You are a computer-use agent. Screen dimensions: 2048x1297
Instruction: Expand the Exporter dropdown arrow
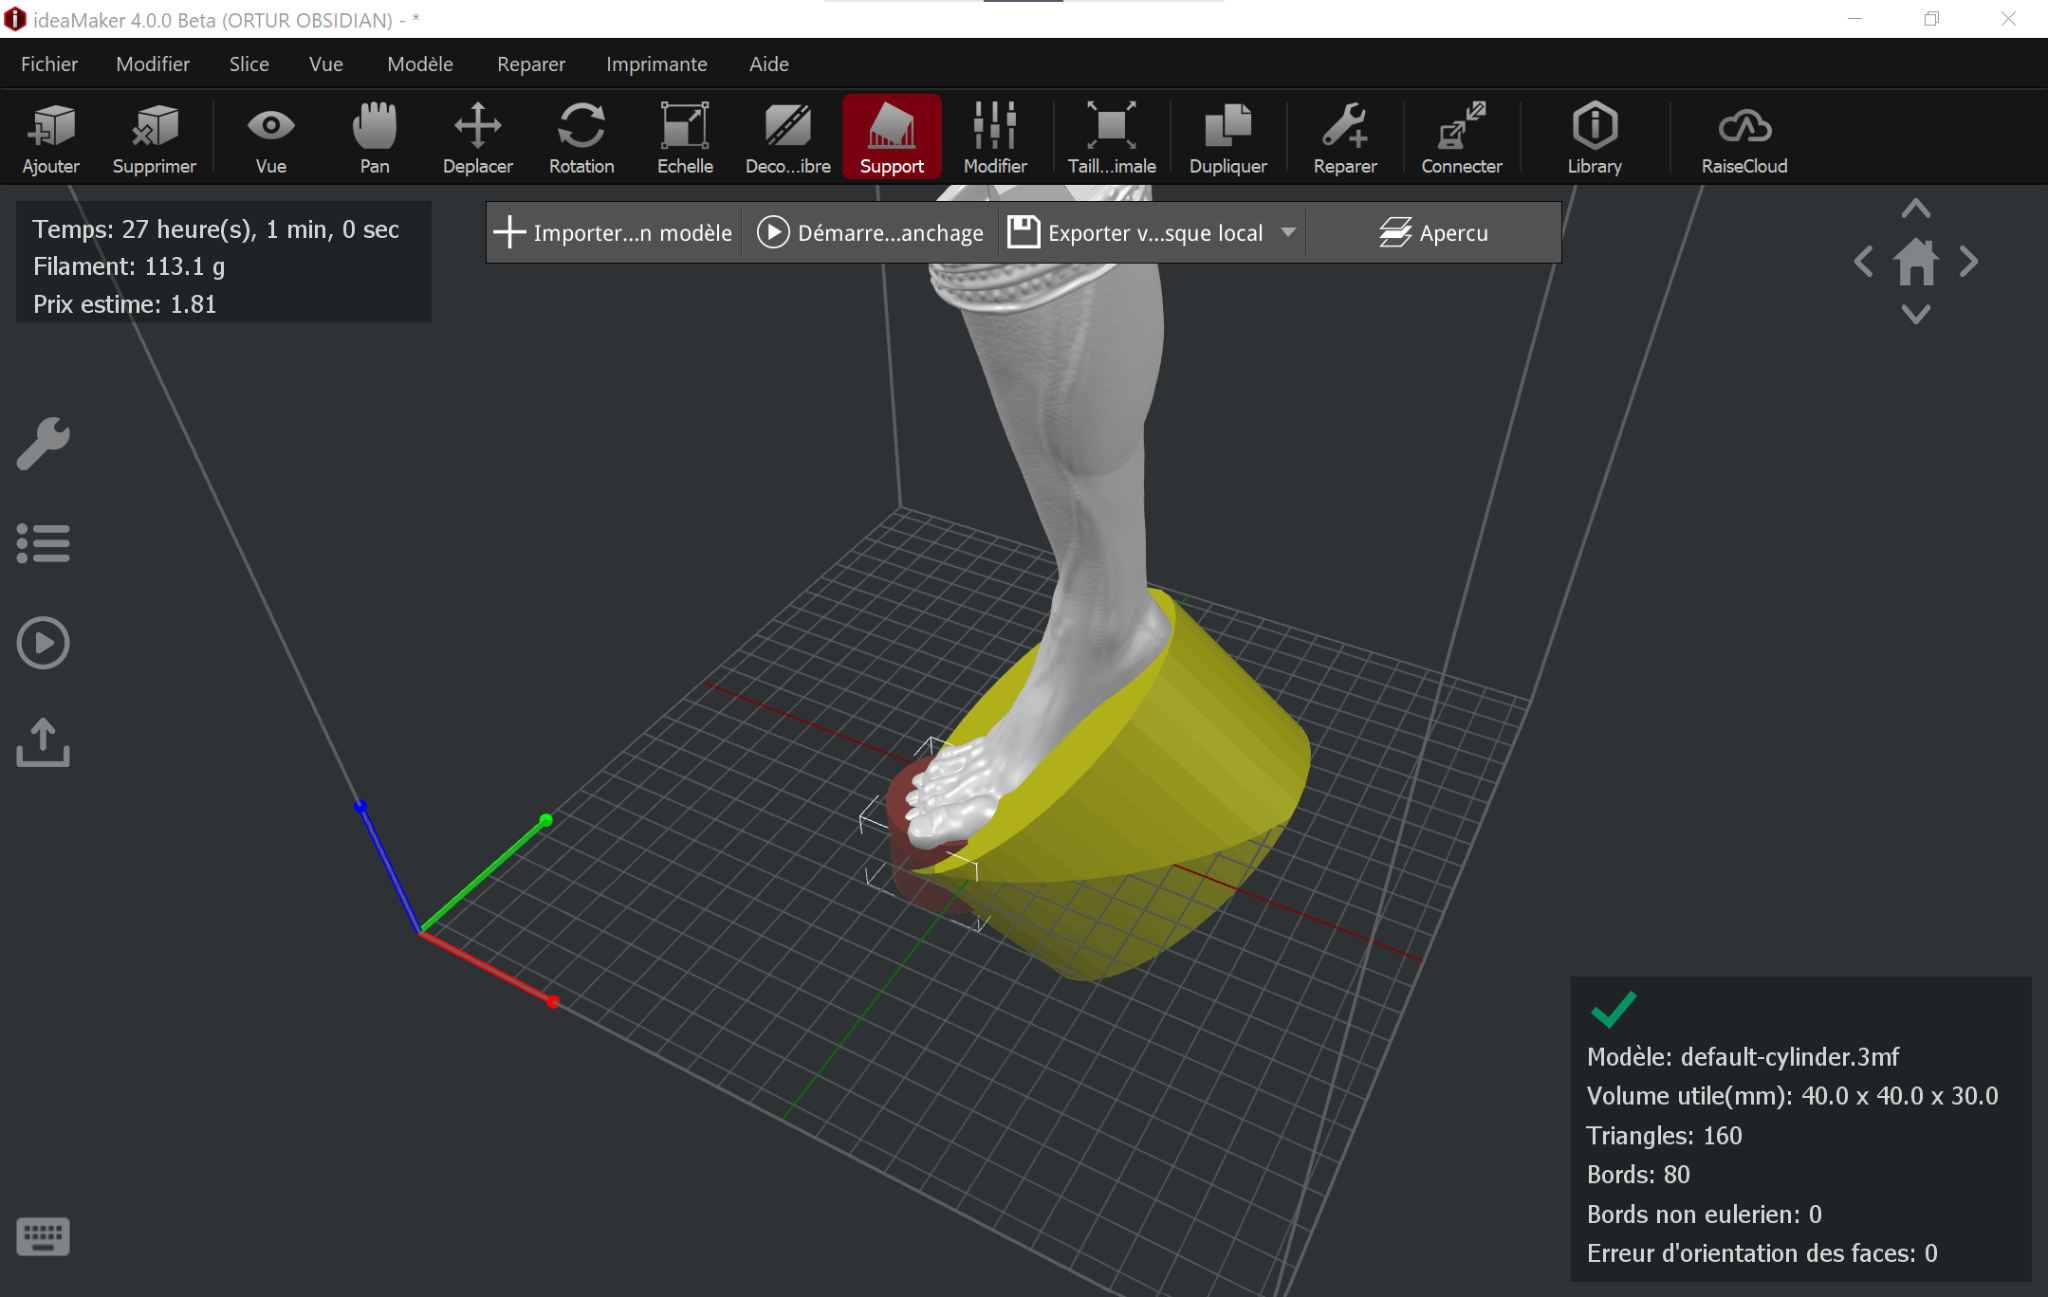click(1288, 232)
